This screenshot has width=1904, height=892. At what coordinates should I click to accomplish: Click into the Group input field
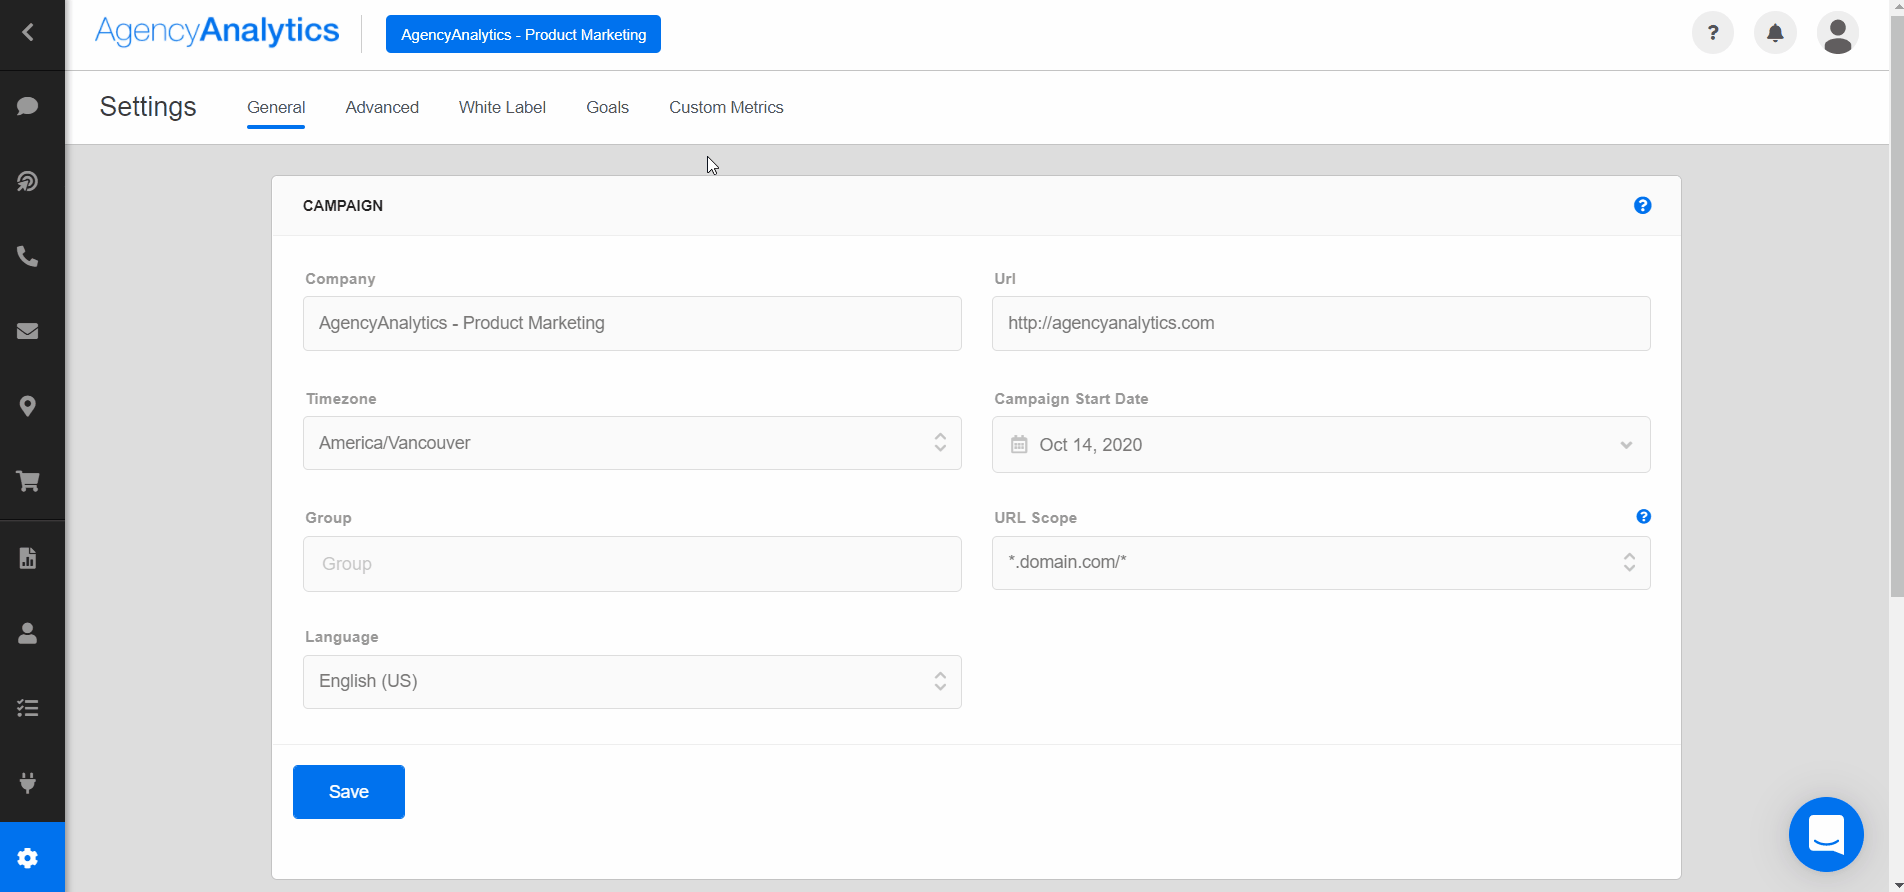[x=632, y=564]
